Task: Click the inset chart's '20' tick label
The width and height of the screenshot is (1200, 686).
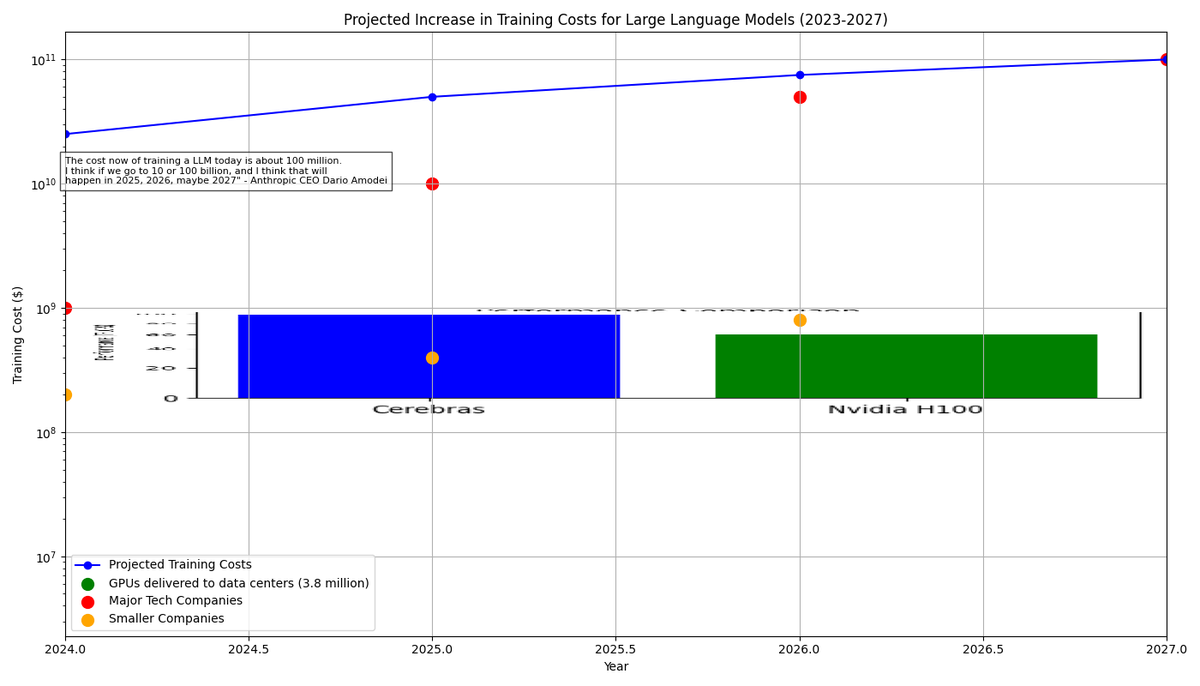Action: [162, 369]
